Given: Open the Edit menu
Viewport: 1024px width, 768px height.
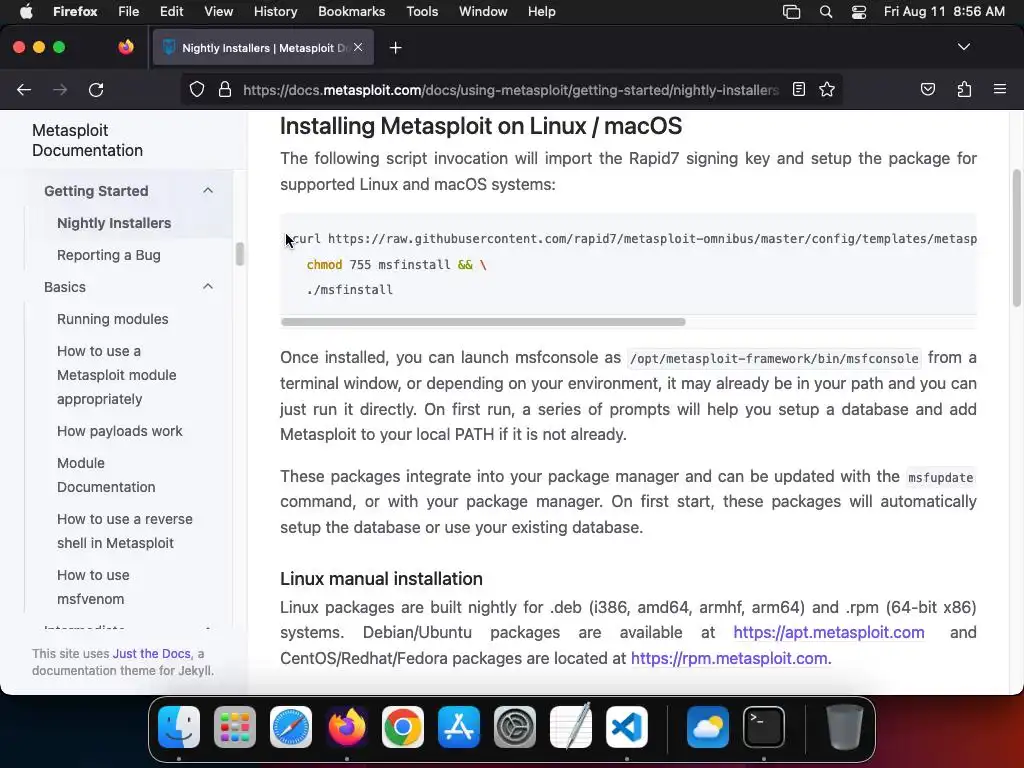Looking at the screenshot, I should click(x=171, y=11).
